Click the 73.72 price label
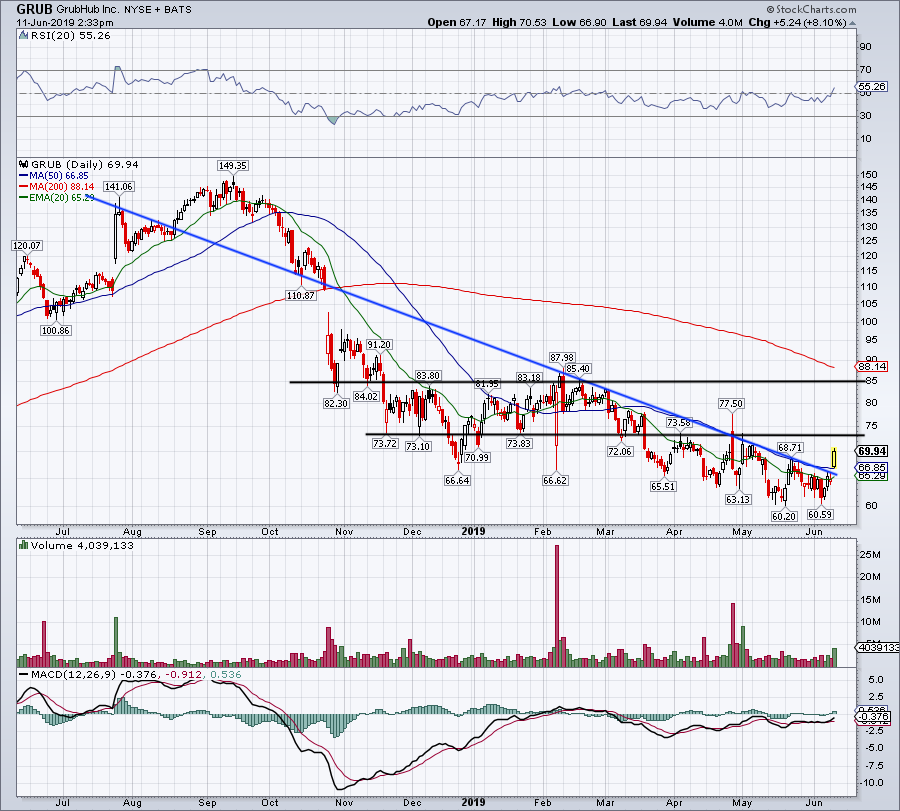Screen dimensions: 900x811 [385, 443]
